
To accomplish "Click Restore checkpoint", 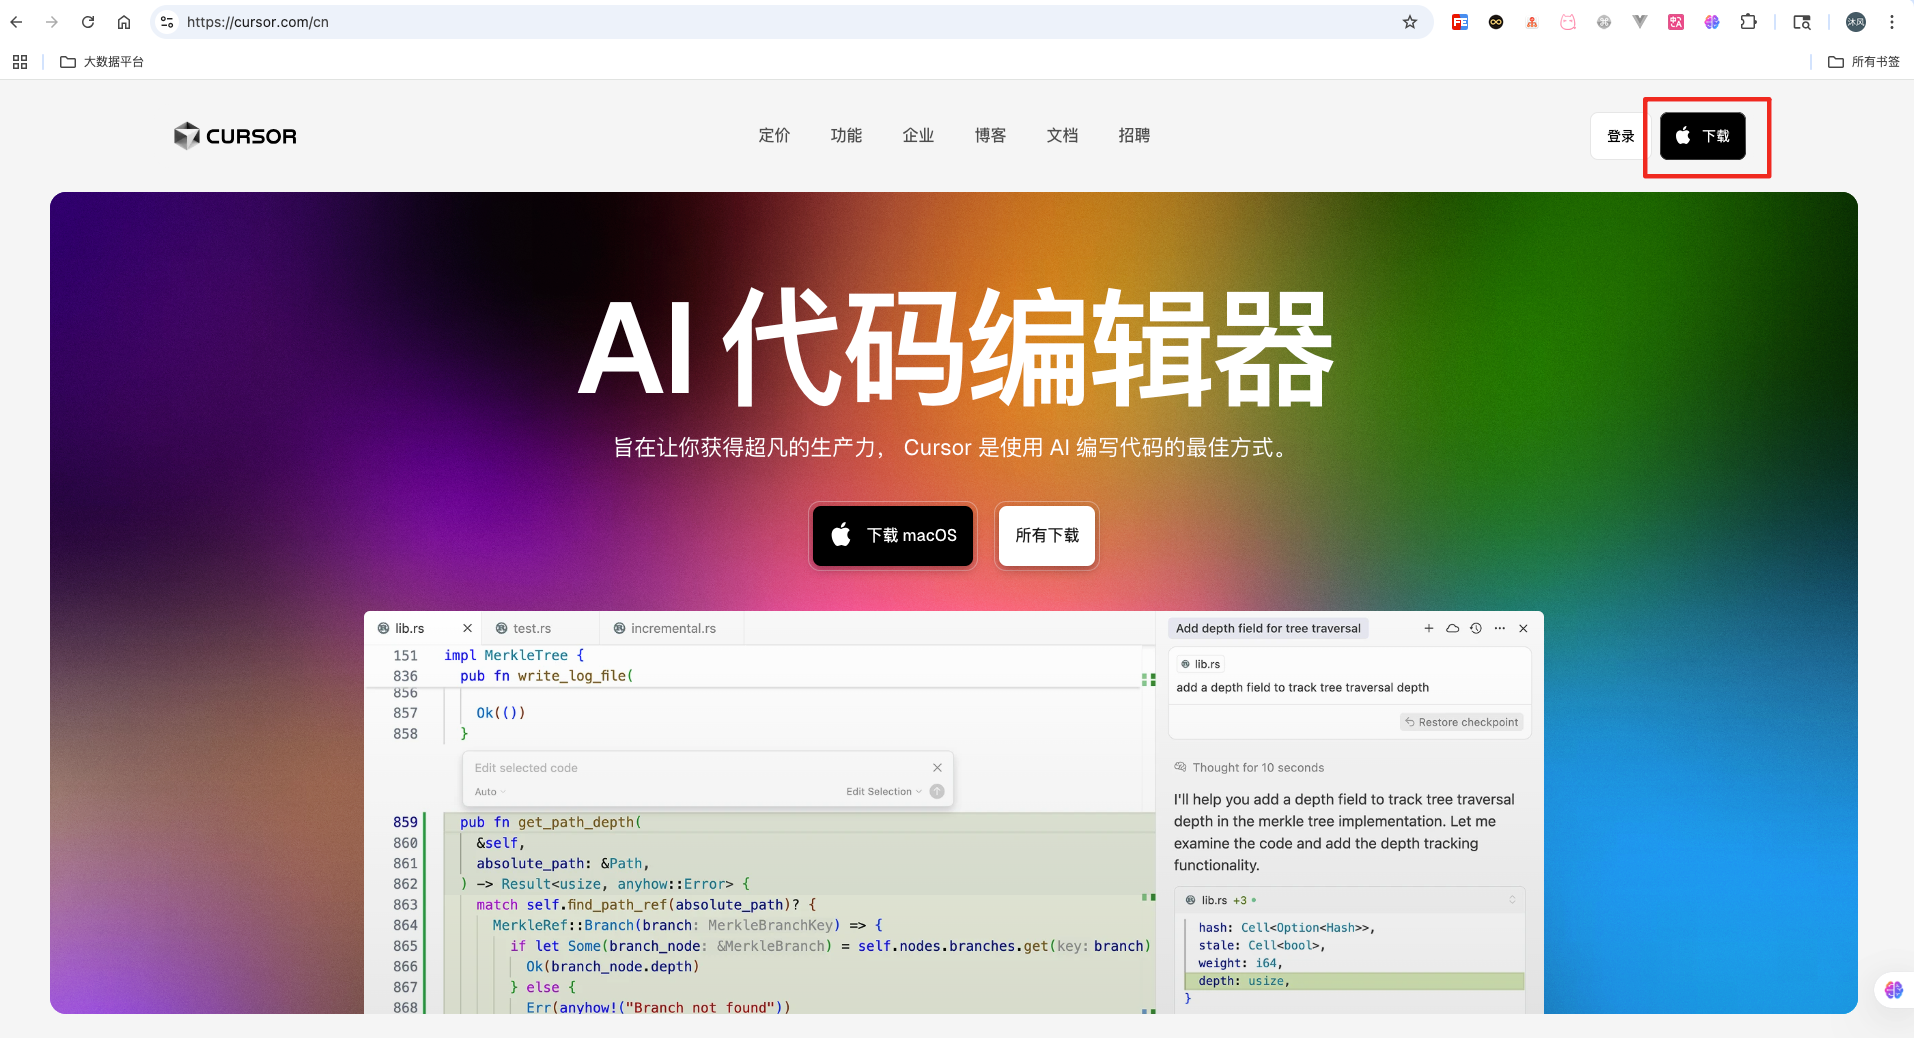I will click(1462, 722).
